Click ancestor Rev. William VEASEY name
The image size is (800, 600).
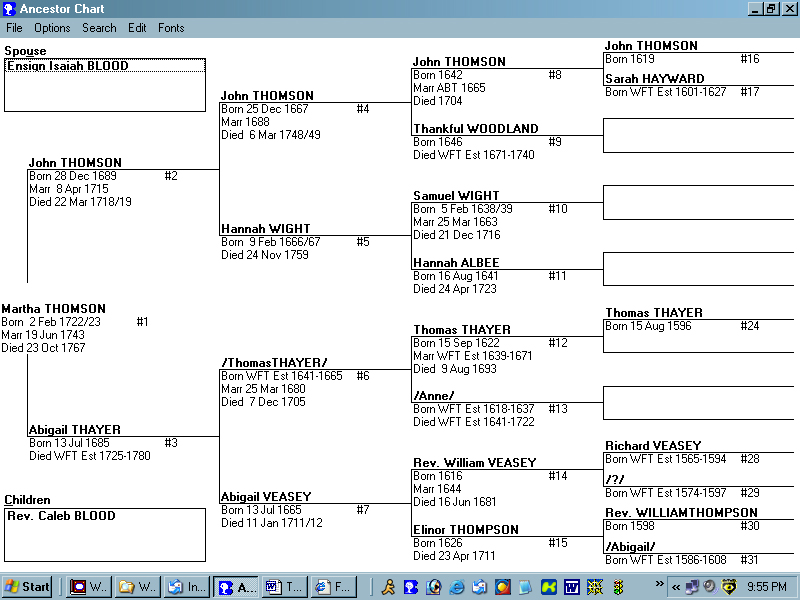pos(474,463)
